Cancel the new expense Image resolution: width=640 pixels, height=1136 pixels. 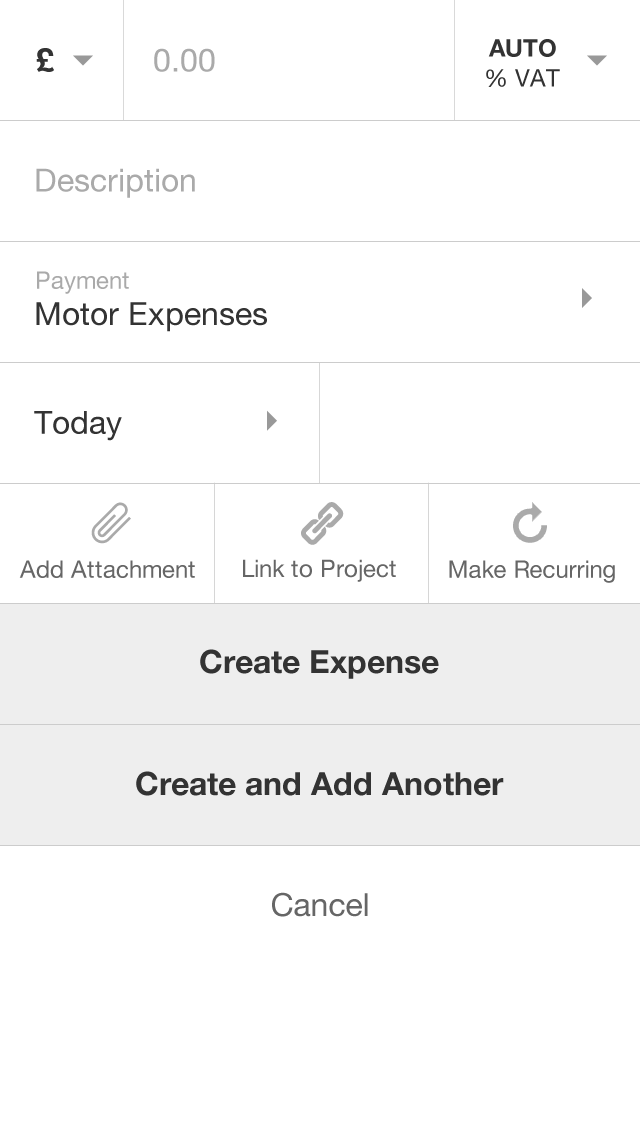pos(320,905)
